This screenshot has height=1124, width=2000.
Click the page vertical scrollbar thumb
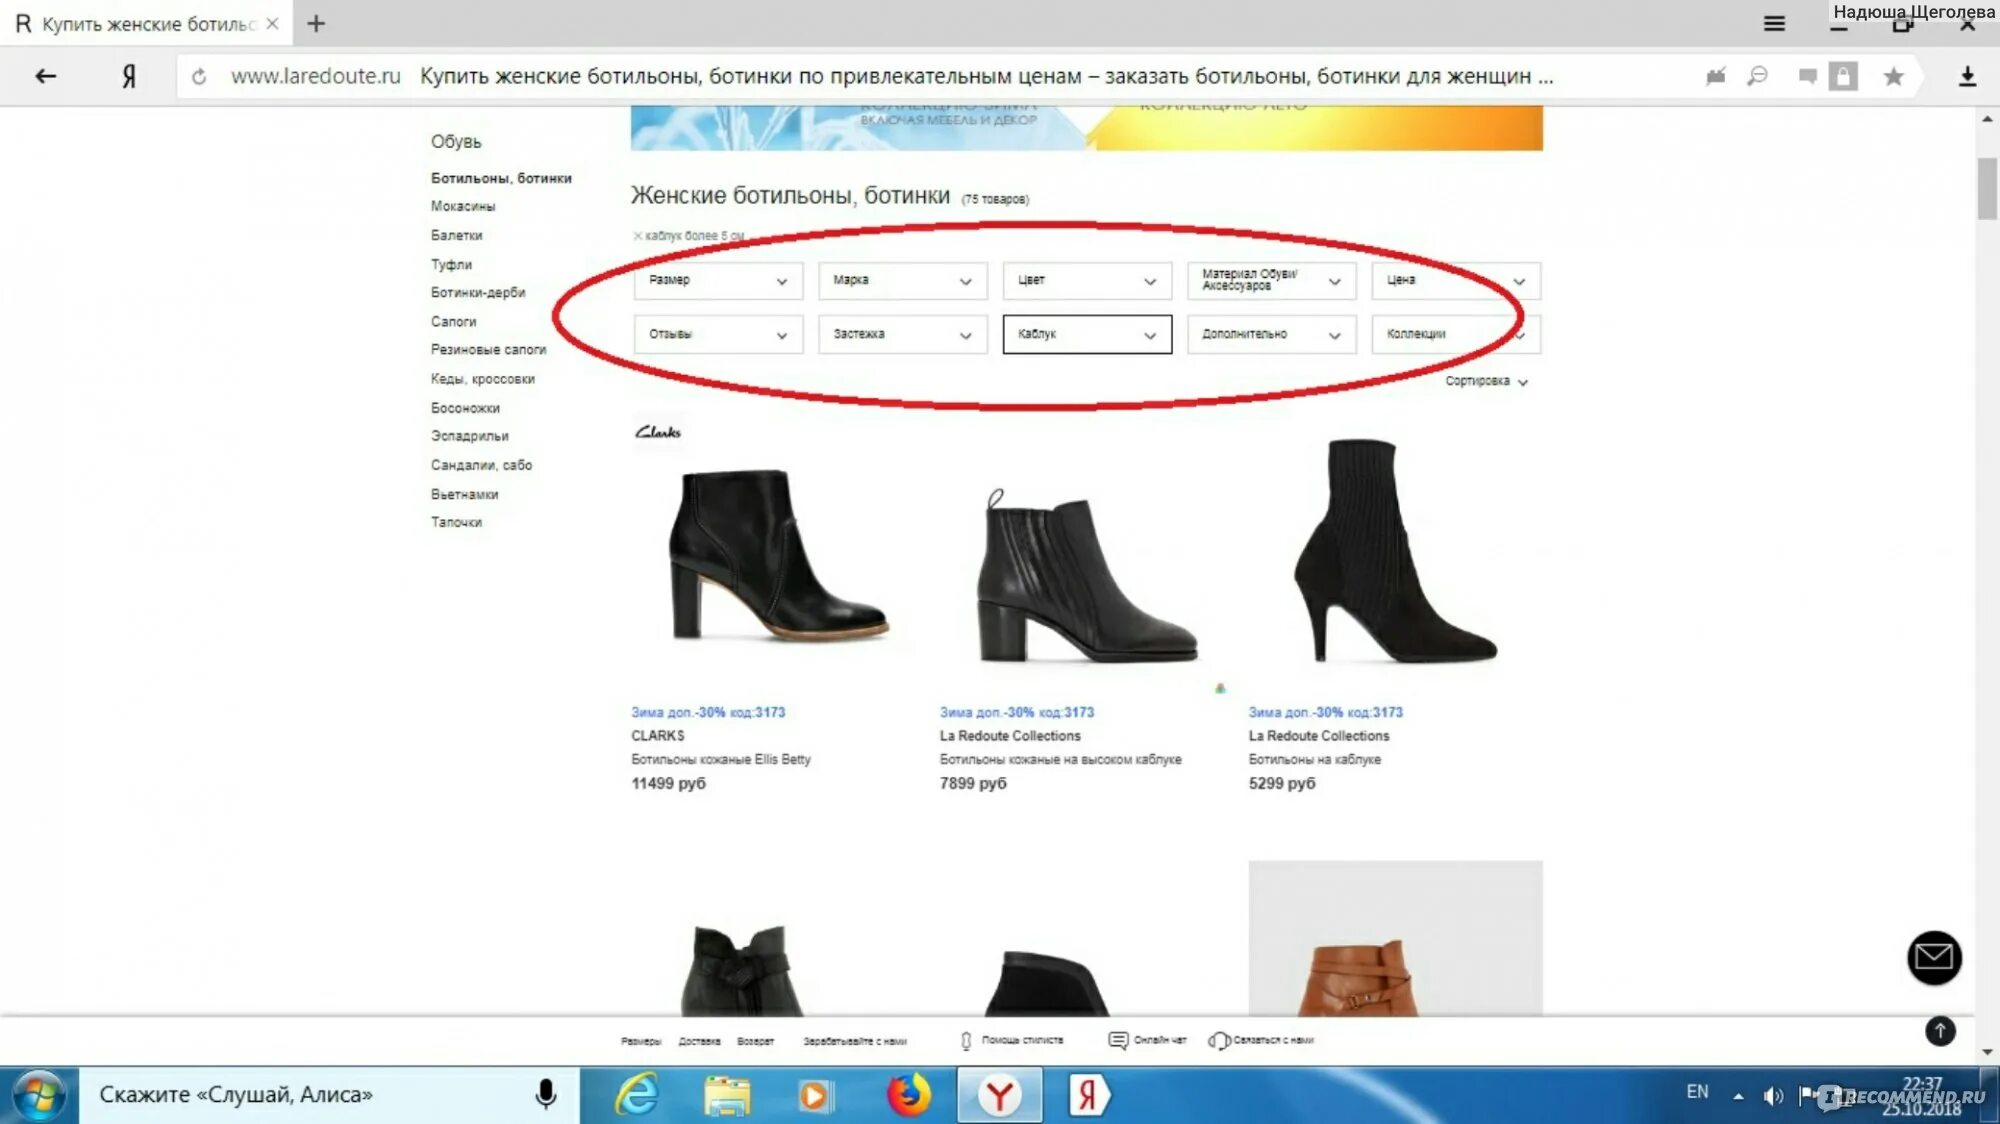(x=1986, y=188)
